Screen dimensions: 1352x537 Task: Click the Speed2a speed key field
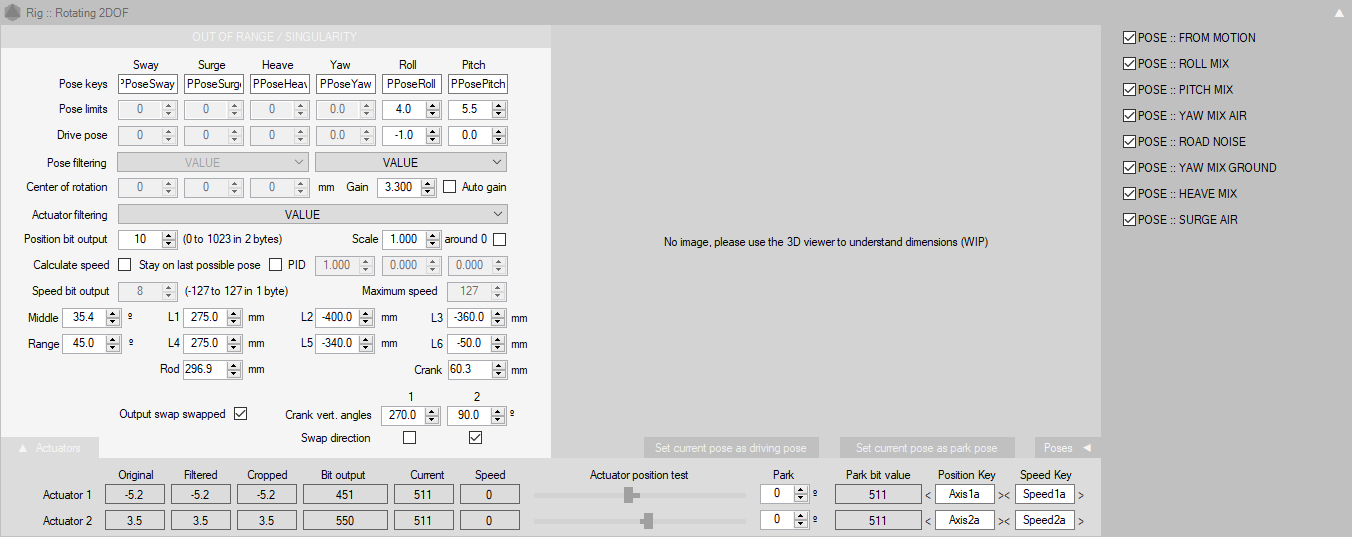pyautogui.click(x=1044, y=520)
